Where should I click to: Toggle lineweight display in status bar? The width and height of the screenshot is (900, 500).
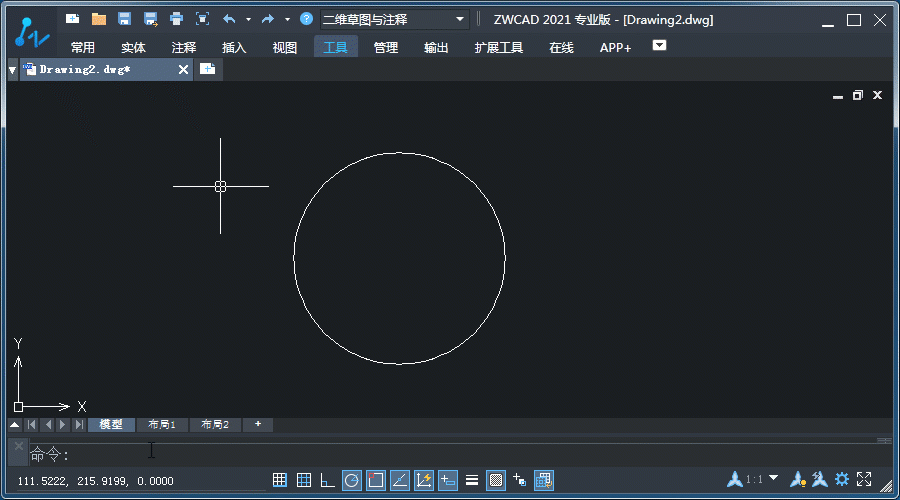472,480
